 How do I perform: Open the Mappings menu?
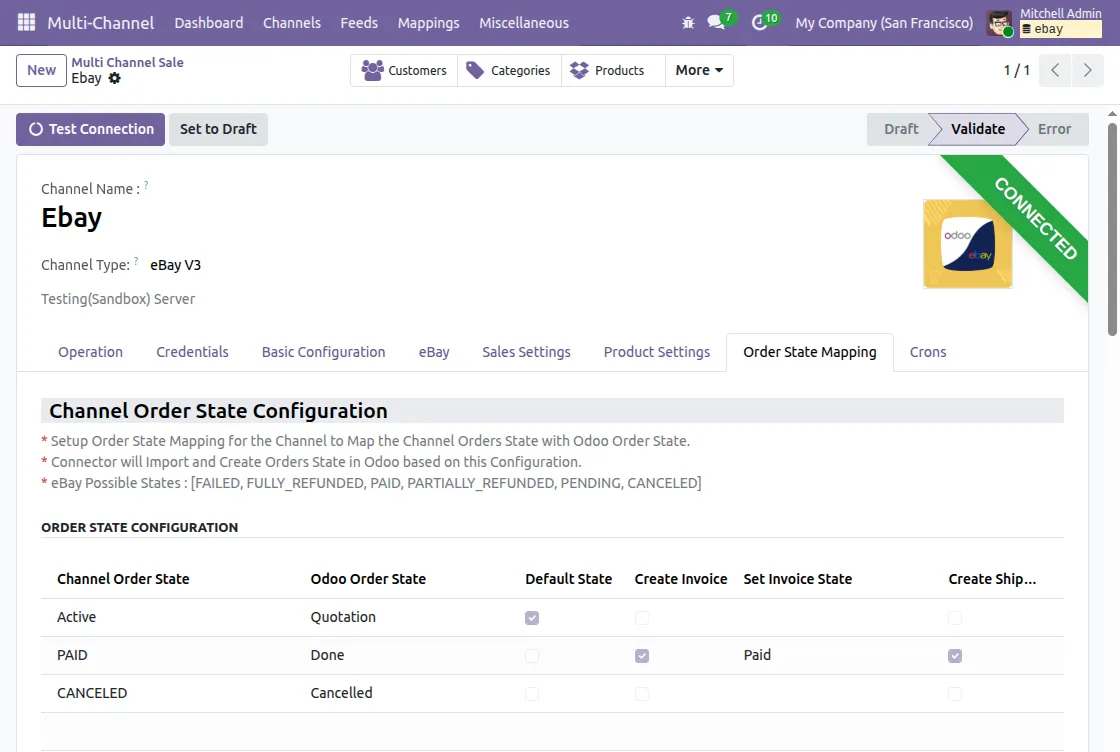click(x=429, y=23)
